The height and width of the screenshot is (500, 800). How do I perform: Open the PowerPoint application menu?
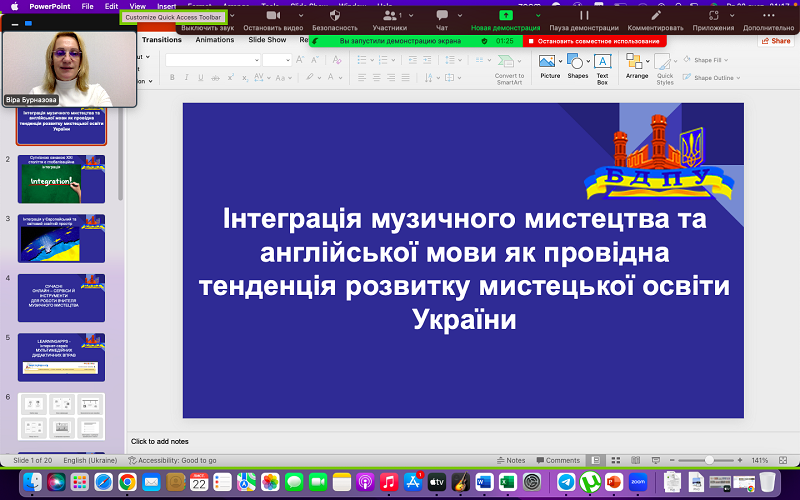(x=50, y=6)
